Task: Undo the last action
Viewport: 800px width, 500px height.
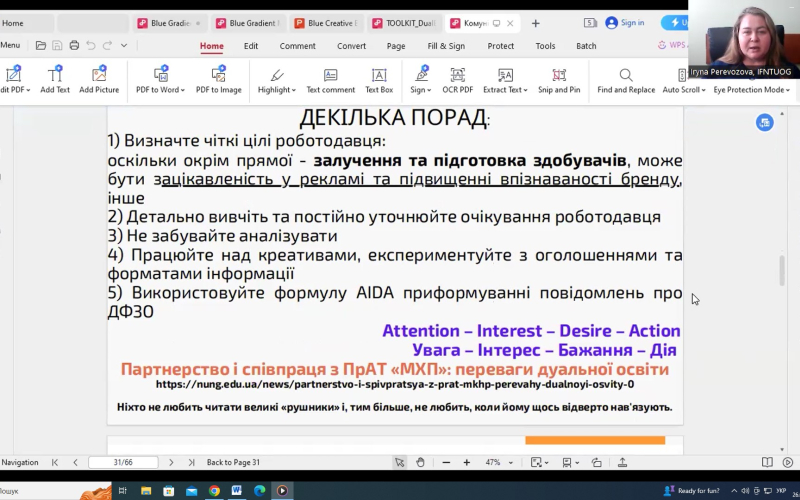Action: tap(91, 45)
